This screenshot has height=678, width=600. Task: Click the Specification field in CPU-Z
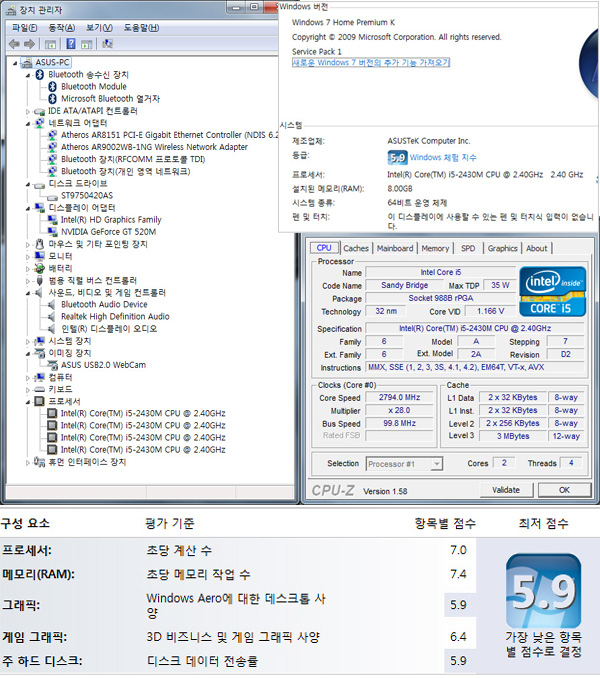point(475,328)
